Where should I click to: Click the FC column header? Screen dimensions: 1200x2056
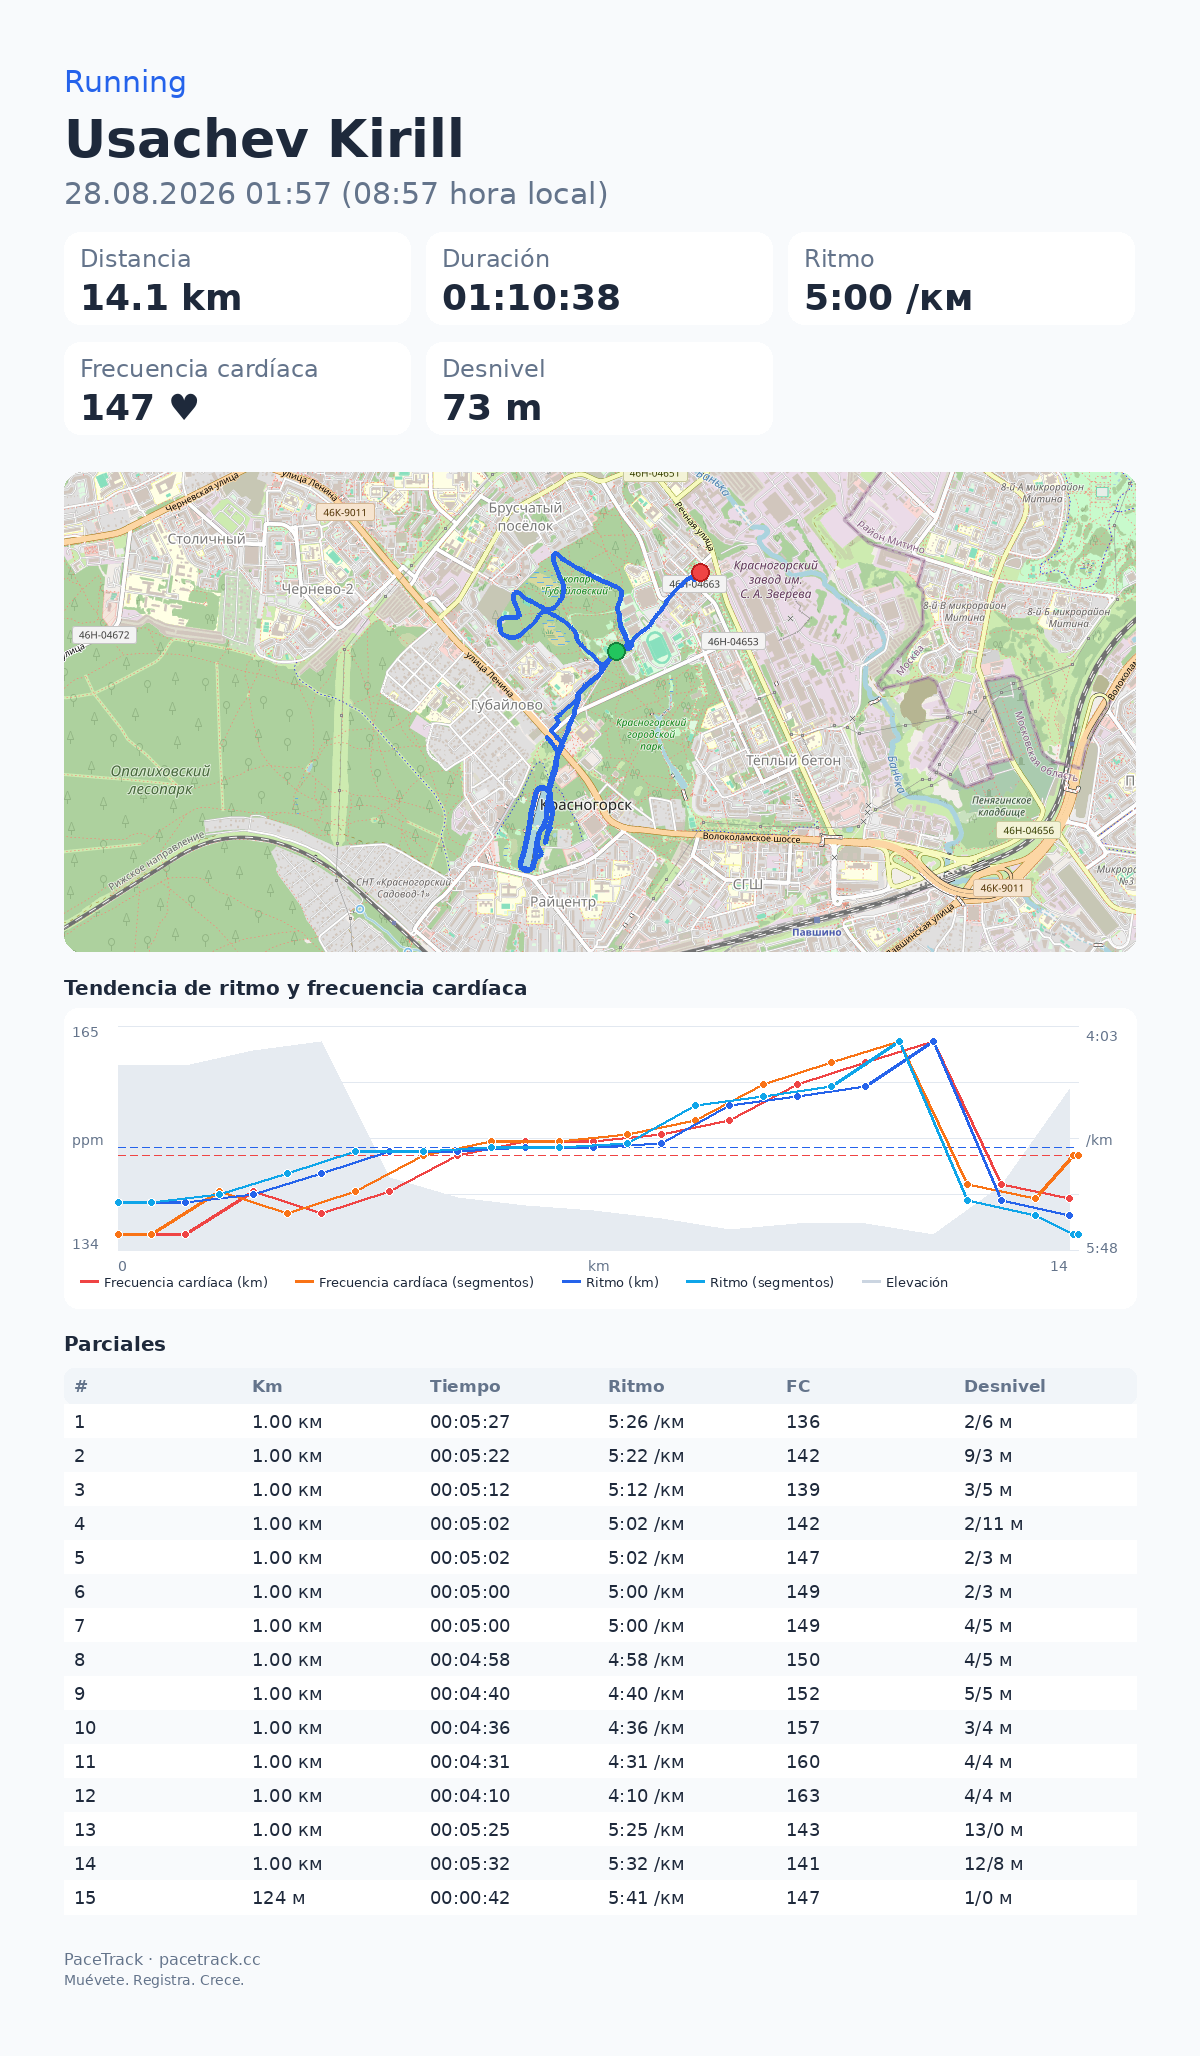pos(798,1386)
